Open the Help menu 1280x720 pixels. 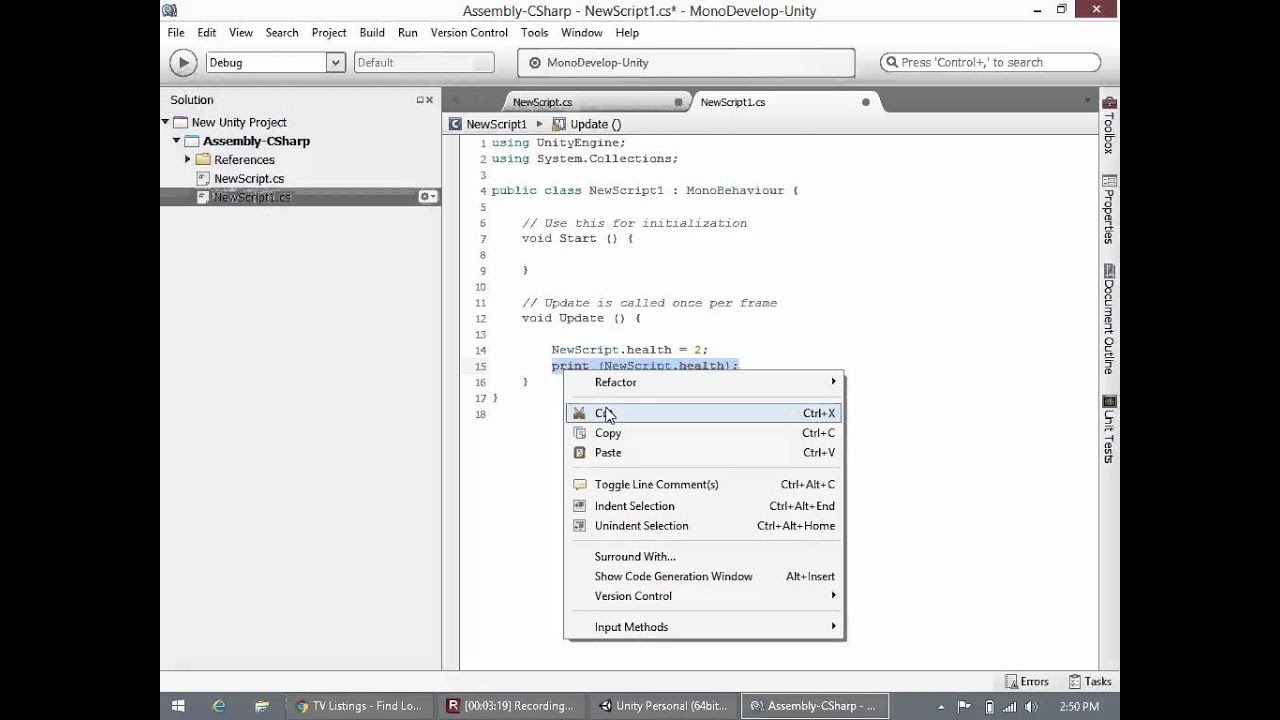click(x=627, y=32)
